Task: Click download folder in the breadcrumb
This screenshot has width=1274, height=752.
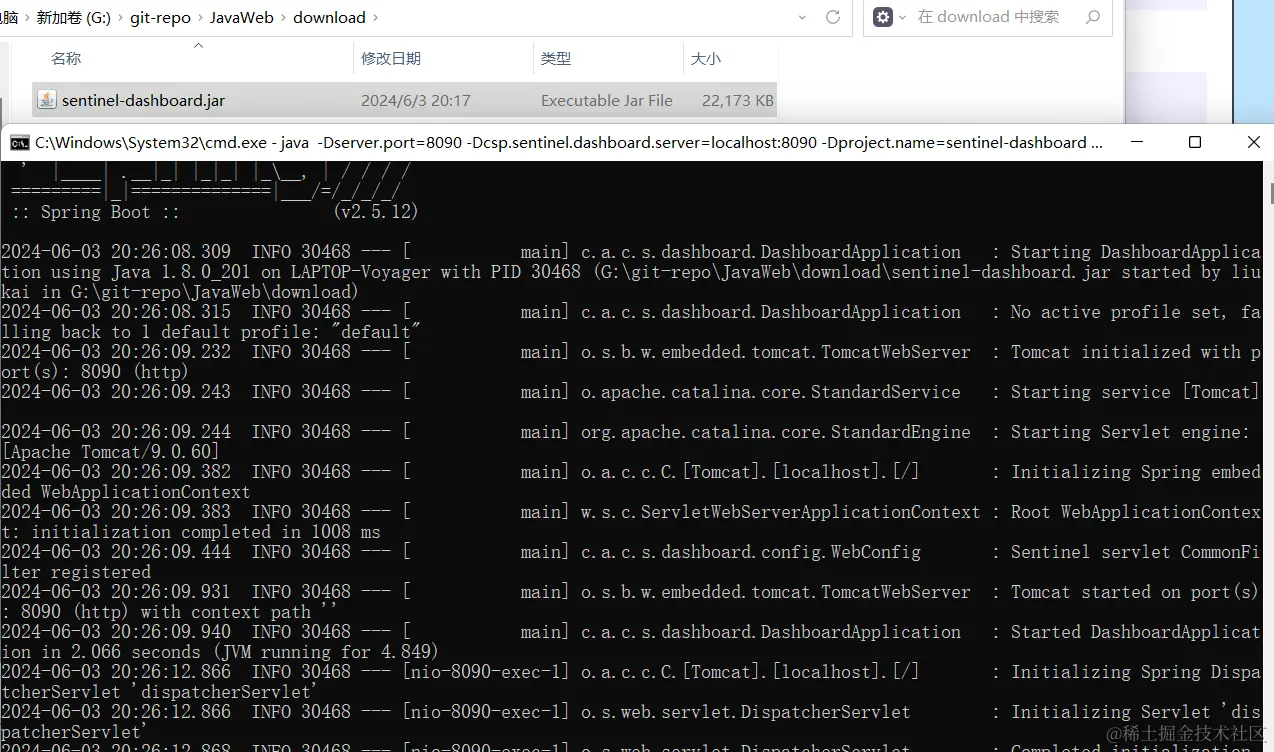Action: [x=329, y=18]
